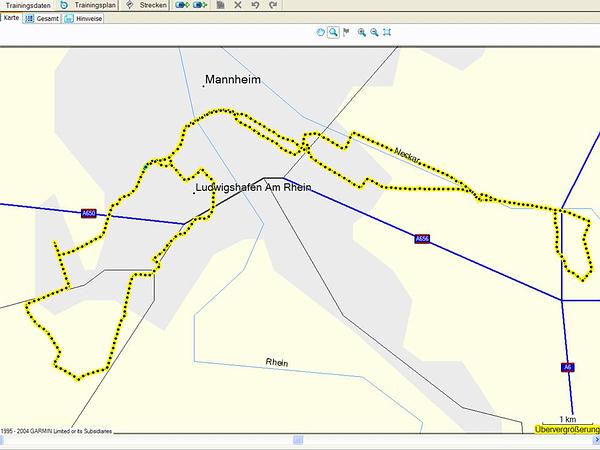This screenshot has width=600, height=450.
Task: Zoom in on the map
Action: tap(361, 32)
